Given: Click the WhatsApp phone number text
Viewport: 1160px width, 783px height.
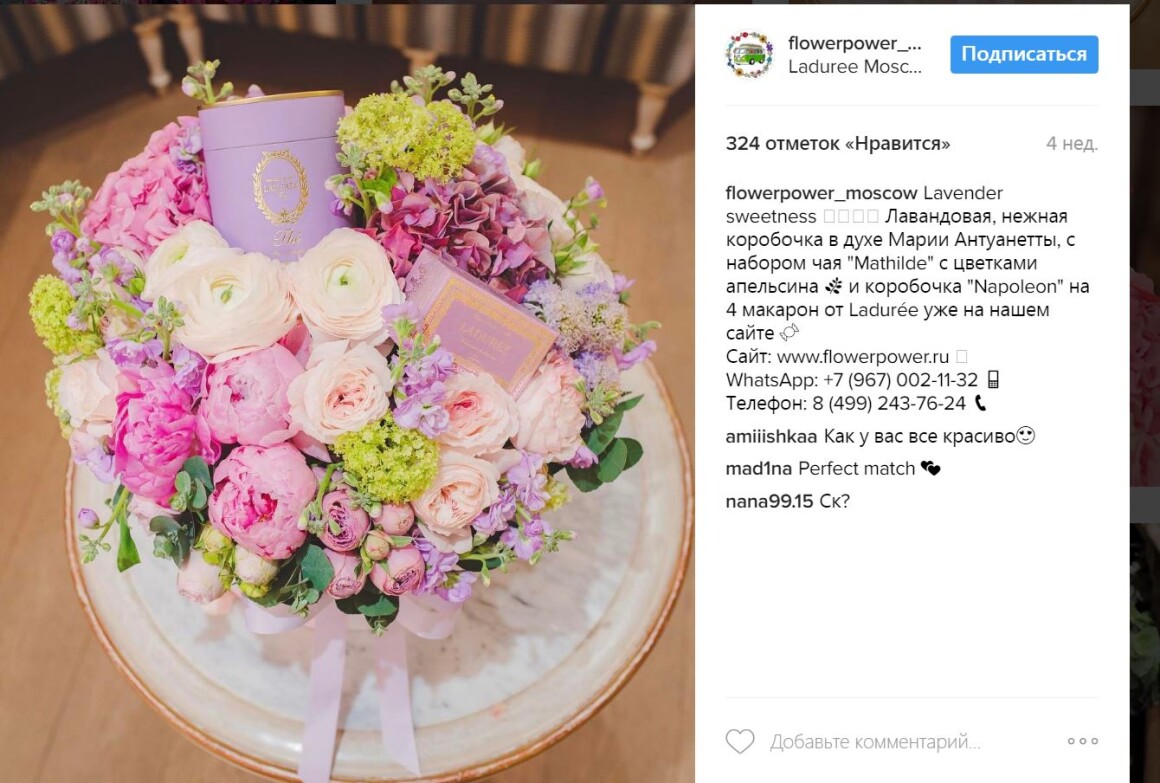Looking at the screenshot, I should point(900,380).
